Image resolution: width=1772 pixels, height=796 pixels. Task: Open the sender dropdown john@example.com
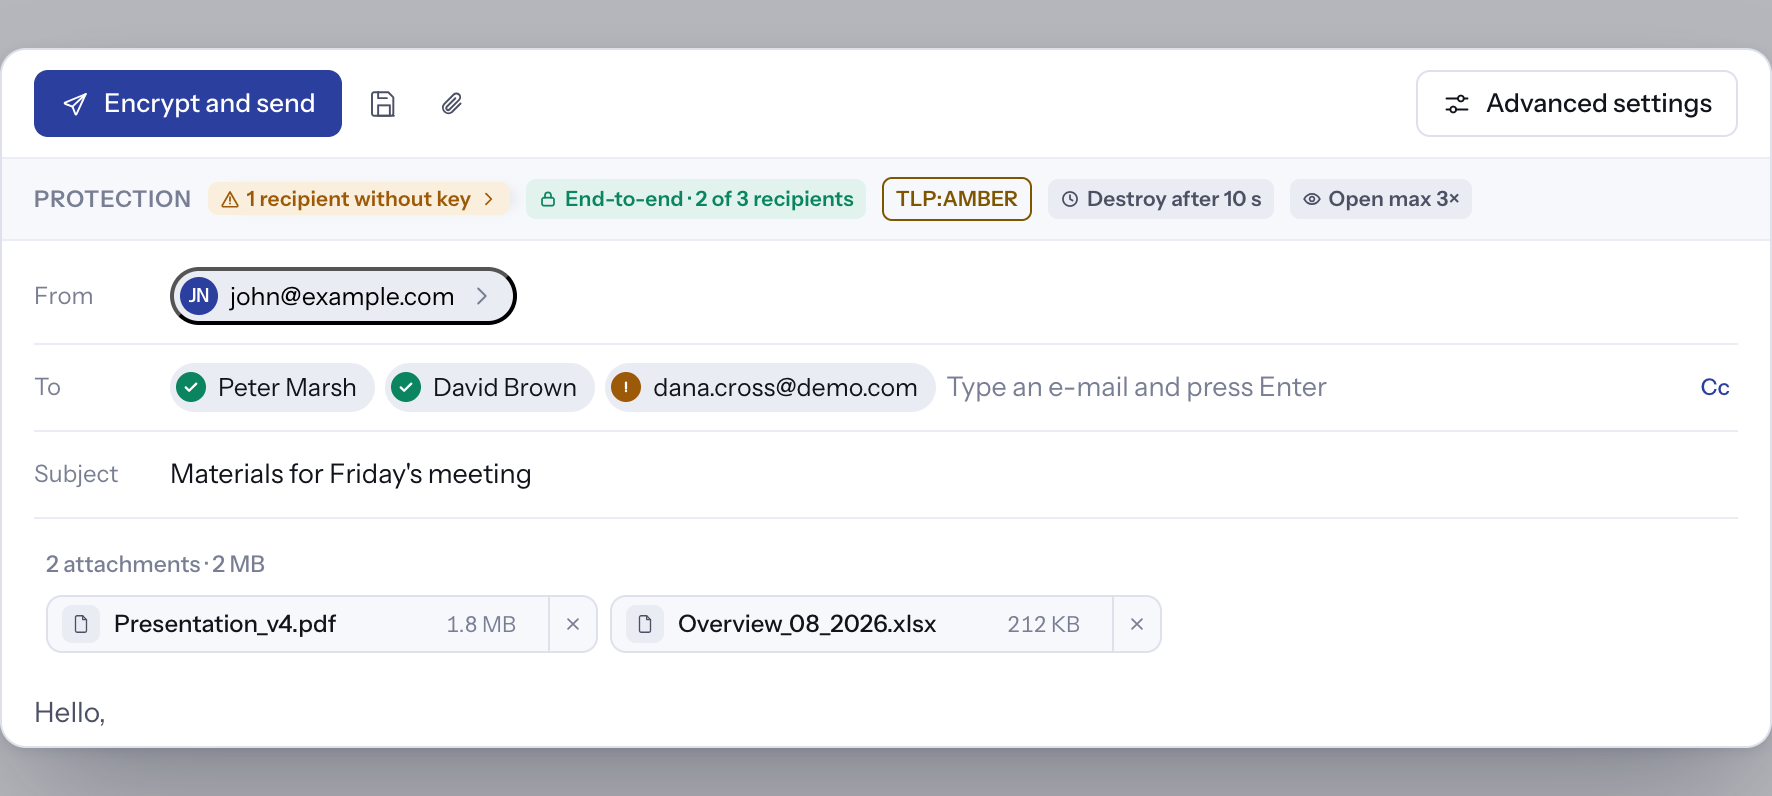tap(343, 296)
